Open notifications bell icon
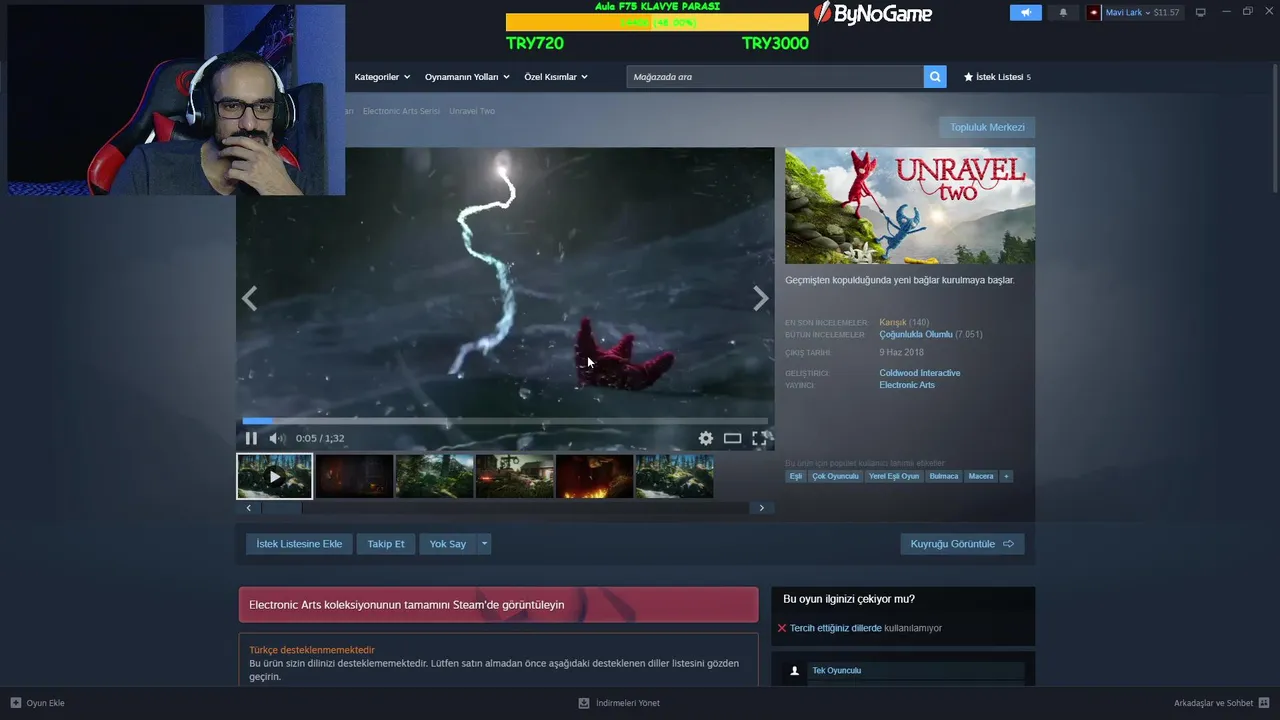This screenshot has height=720, width=1280. coord(1063,13)
